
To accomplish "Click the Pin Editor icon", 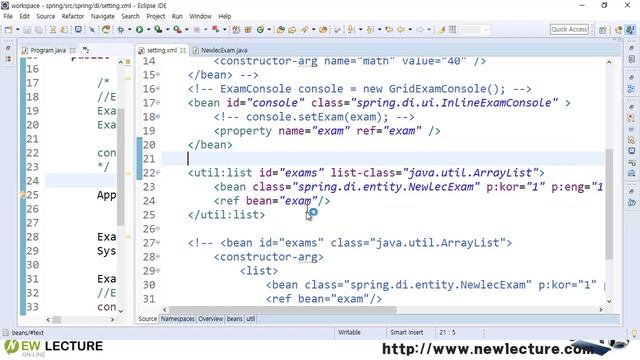I will tap(441, 29).
